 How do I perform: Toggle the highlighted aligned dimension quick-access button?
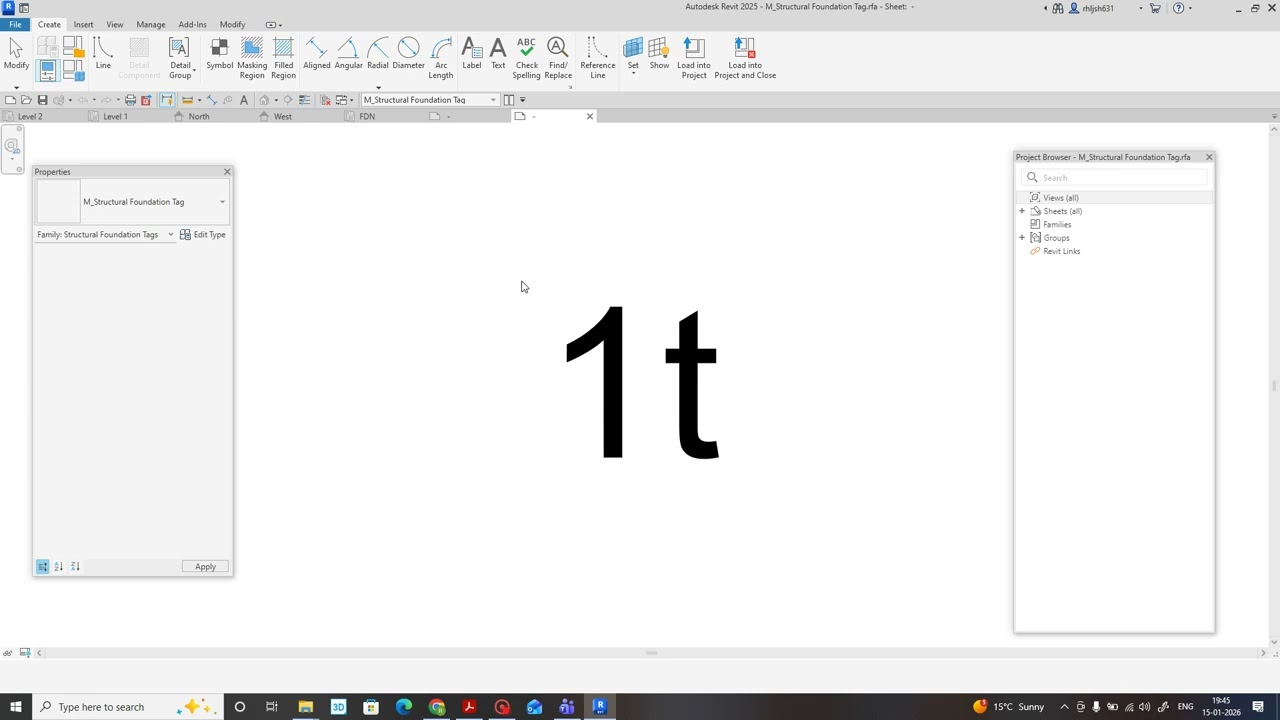pyautogui.click(x=167, y=100)
